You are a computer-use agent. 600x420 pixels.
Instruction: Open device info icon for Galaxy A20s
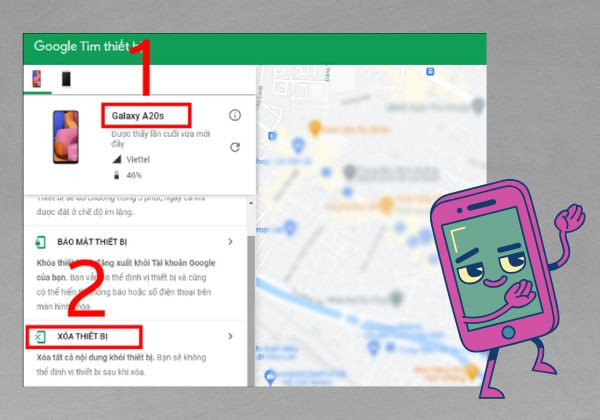click(235, 115)
